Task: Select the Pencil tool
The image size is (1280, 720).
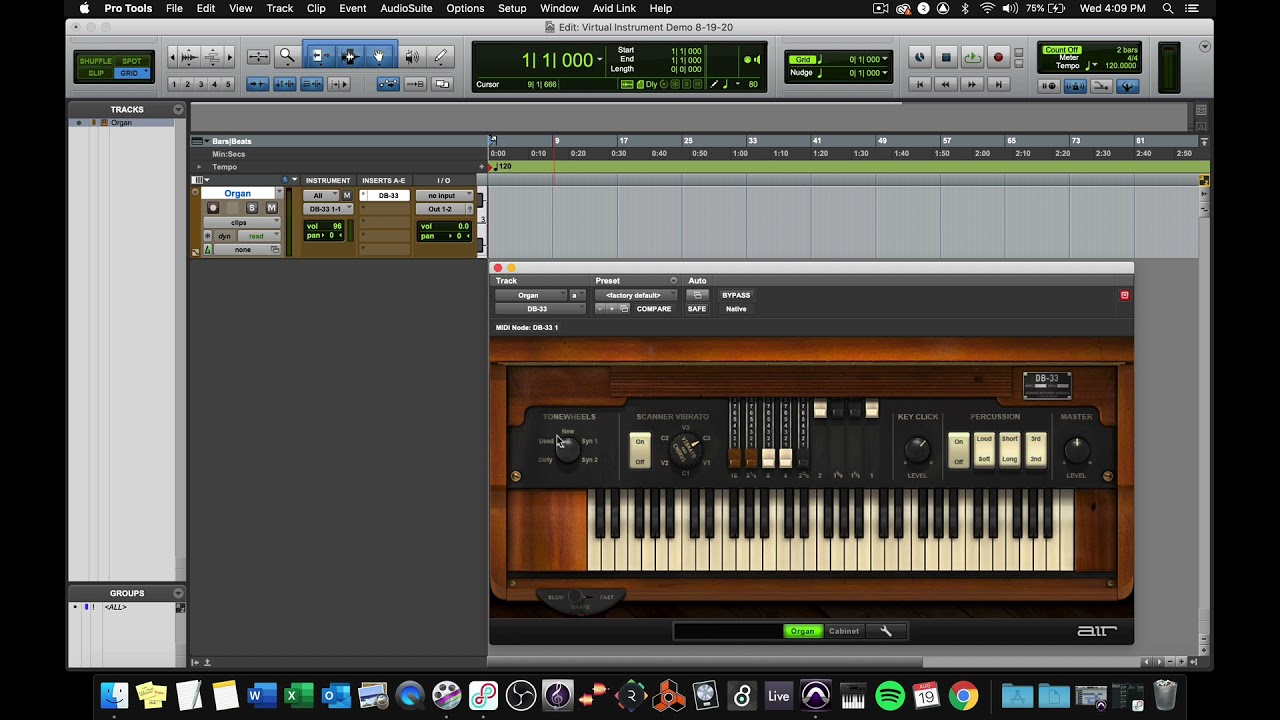Action: pos(440,57)
